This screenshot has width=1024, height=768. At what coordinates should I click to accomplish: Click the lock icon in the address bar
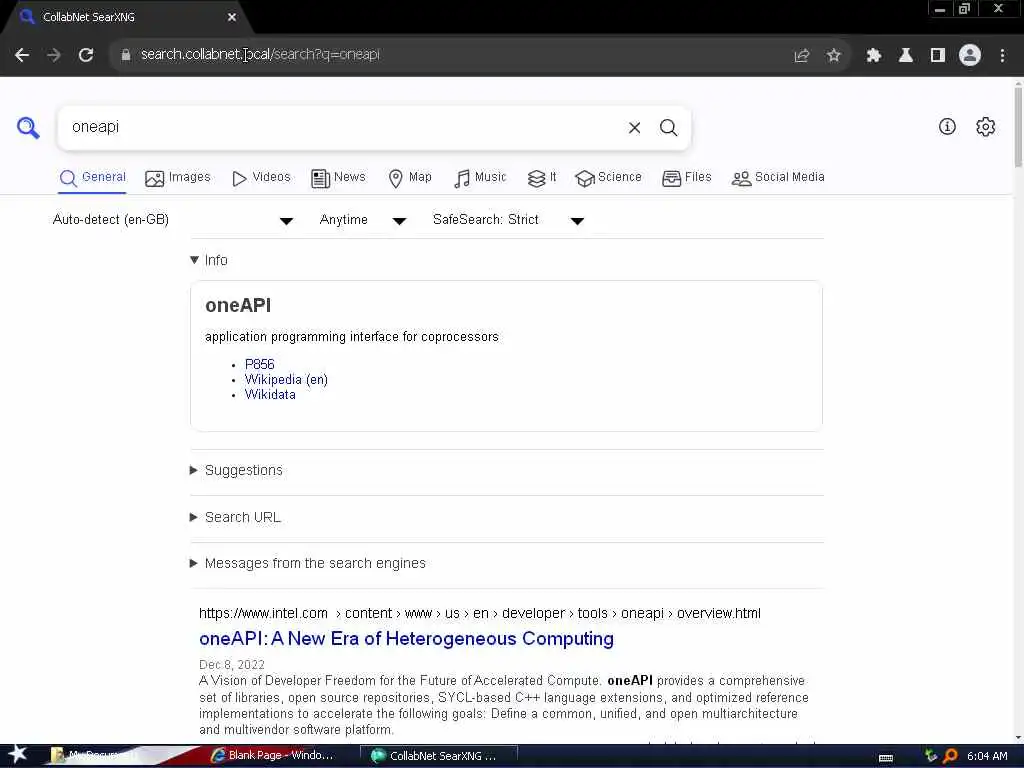click(125, 55)
